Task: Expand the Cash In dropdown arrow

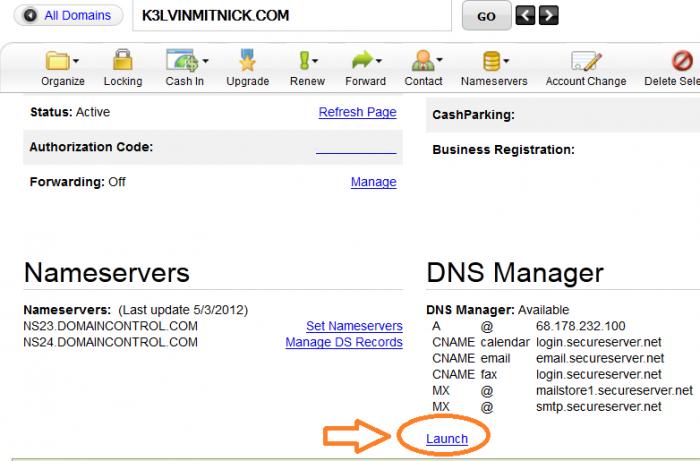Action: (x=205, y=61)
